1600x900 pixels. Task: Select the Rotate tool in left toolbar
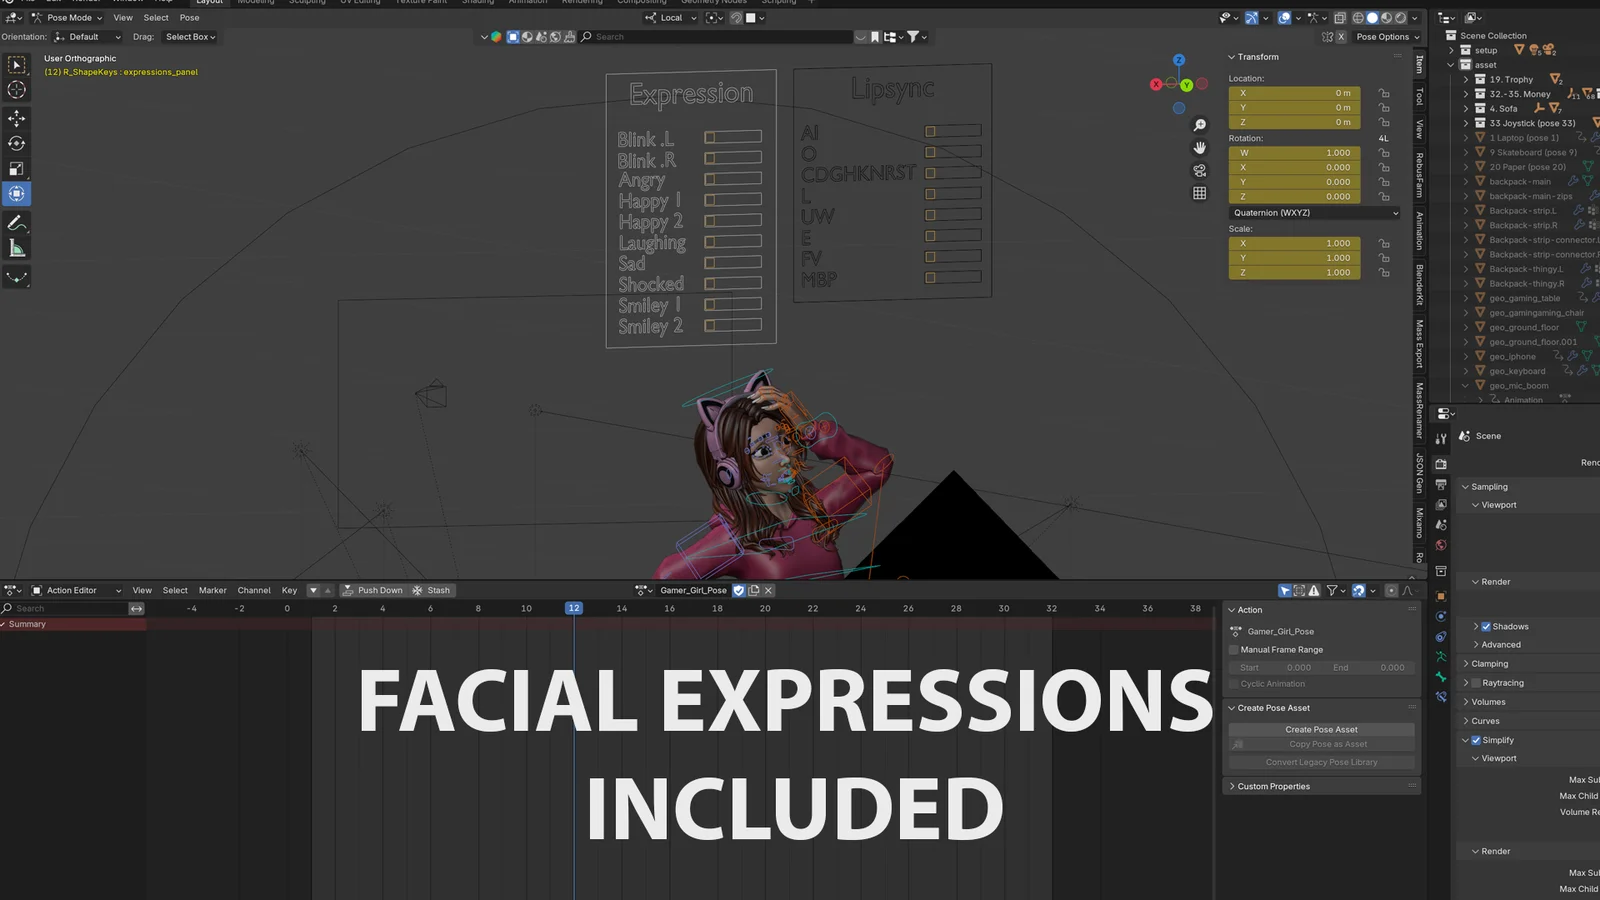pyautogui.click(x=17, y=143)
